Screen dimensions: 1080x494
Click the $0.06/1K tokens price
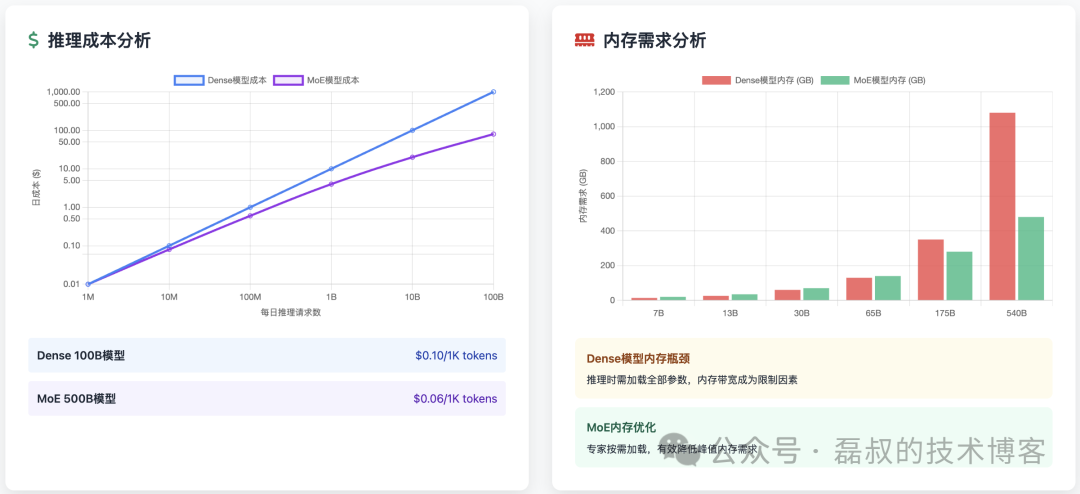455,398
